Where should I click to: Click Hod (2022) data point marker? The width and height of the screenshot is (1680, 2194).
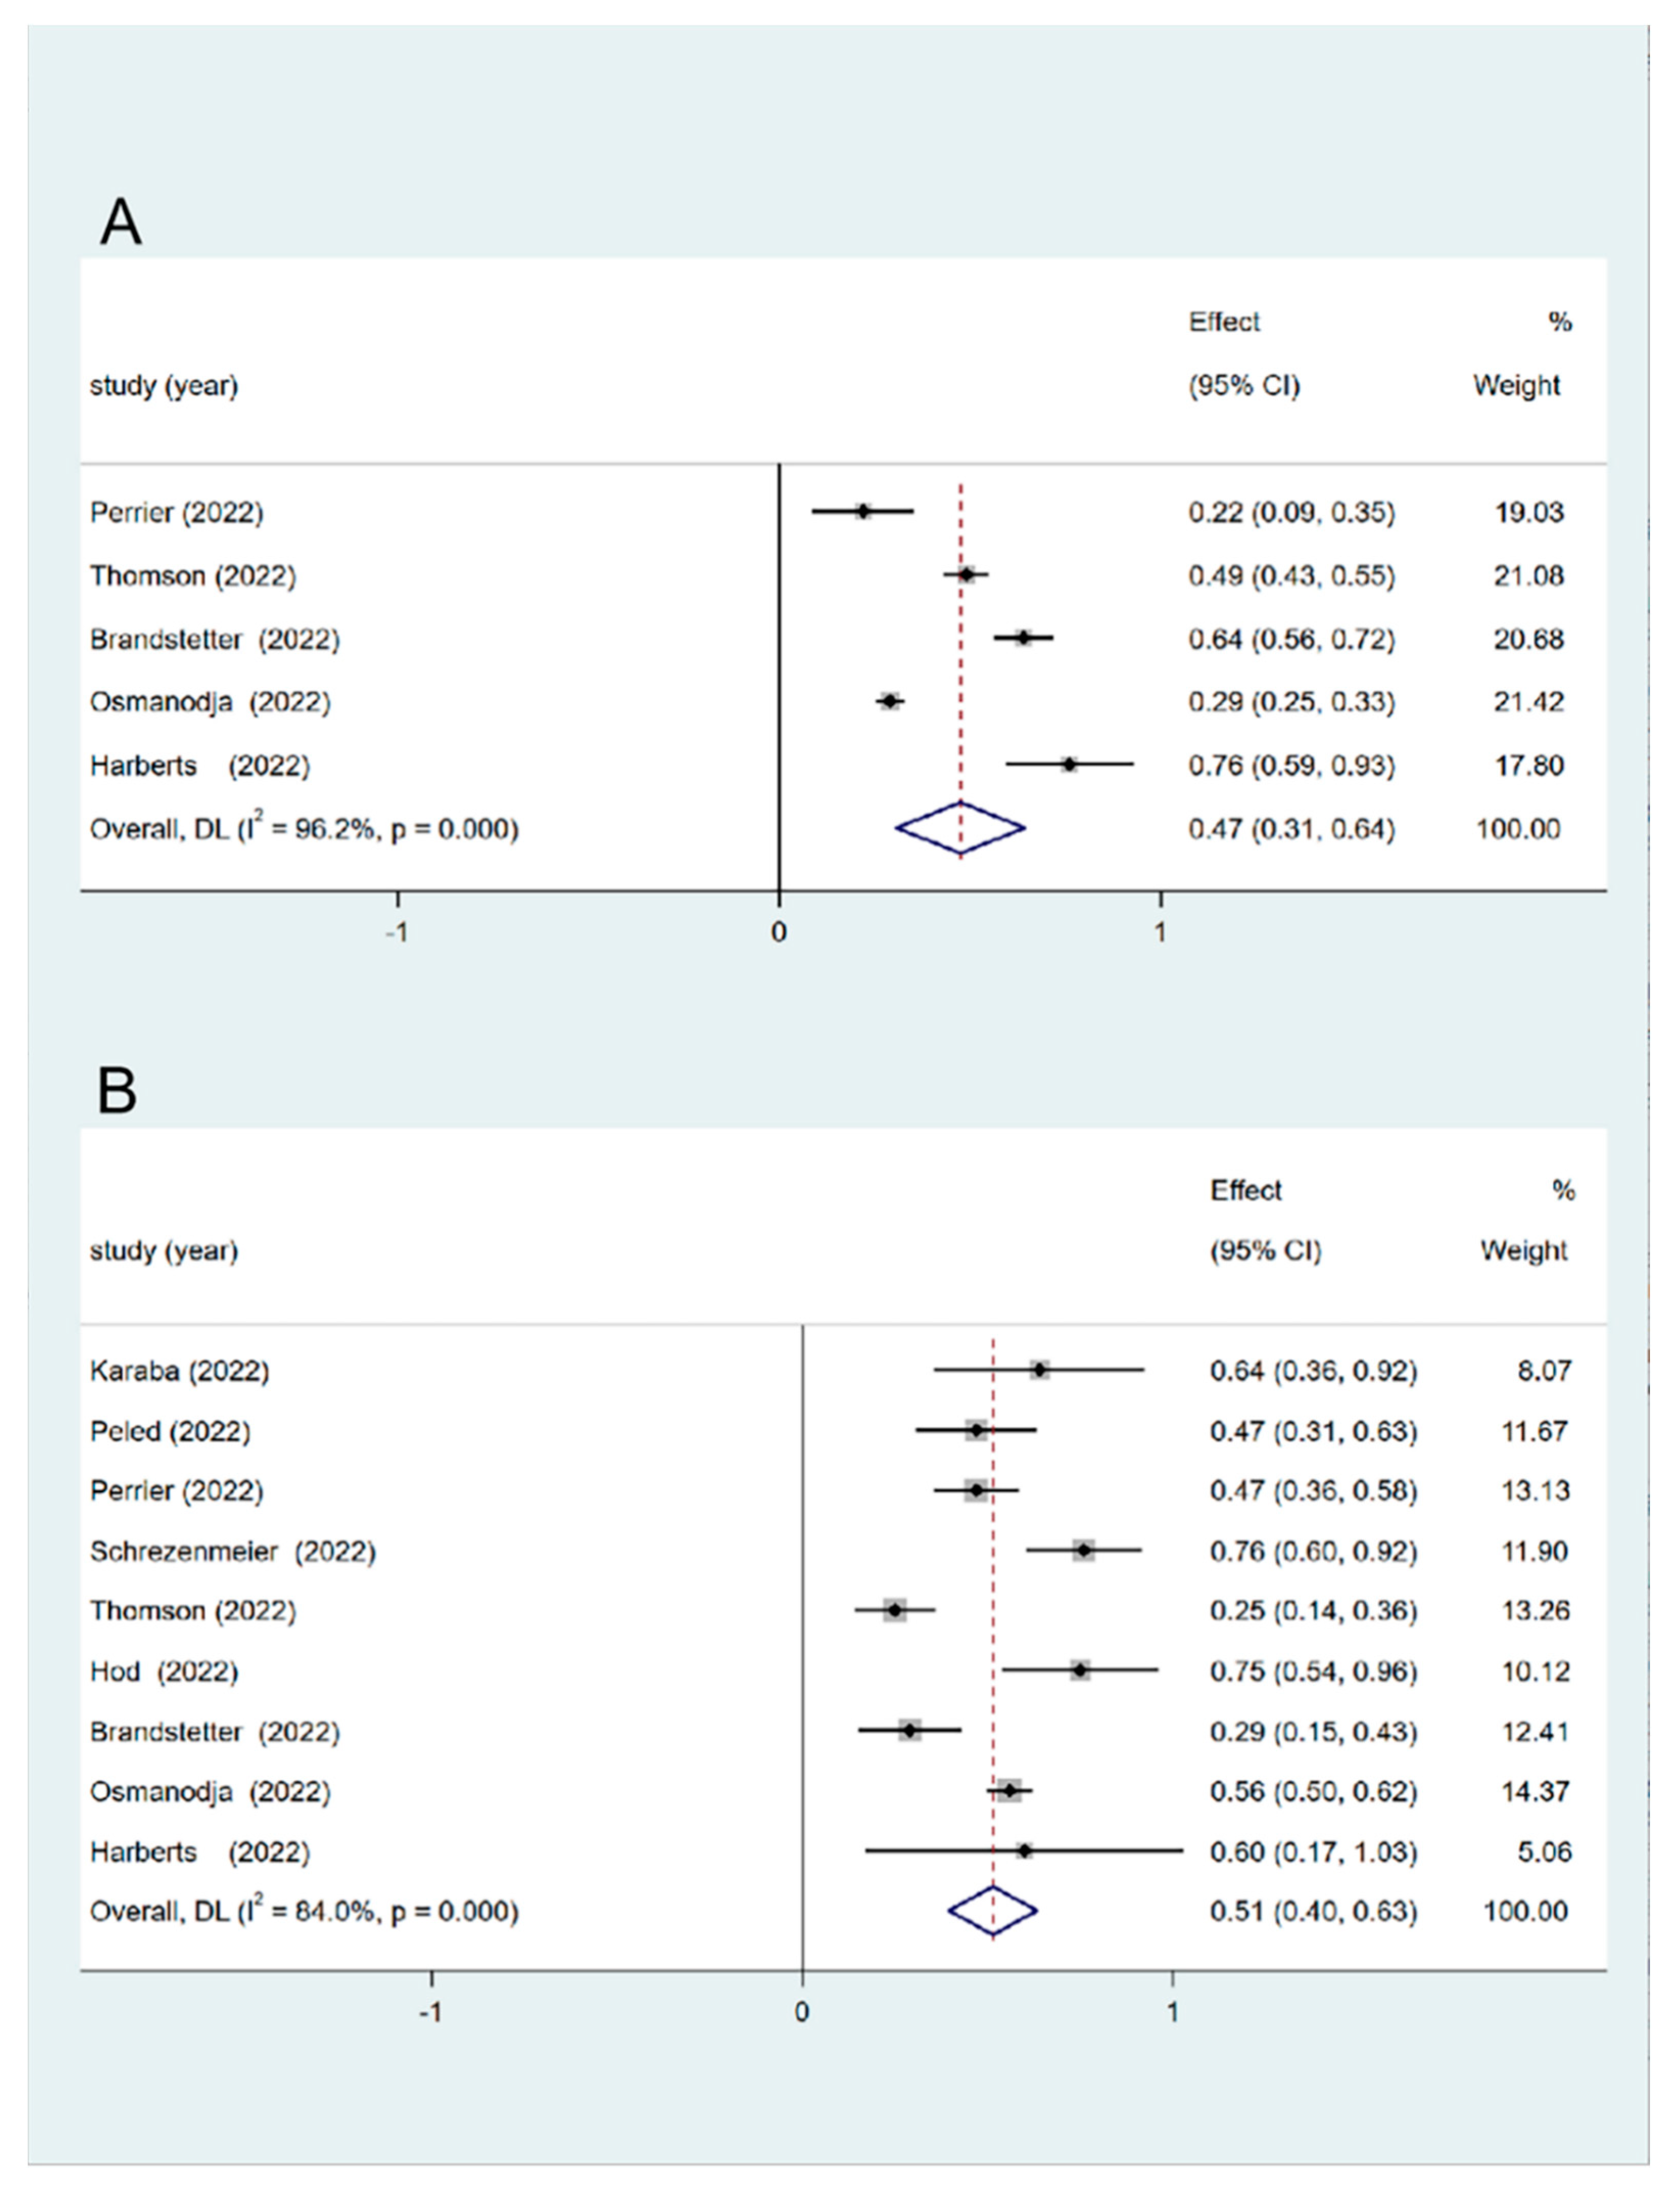tap(1080, 1671)
